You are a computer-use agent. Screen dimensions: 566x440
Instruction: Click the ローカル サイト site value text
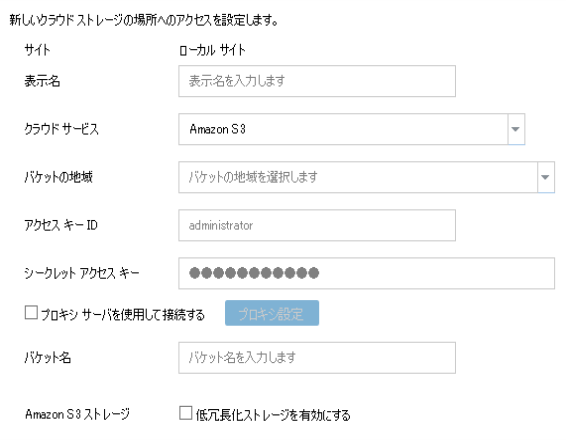click(212, 50)
